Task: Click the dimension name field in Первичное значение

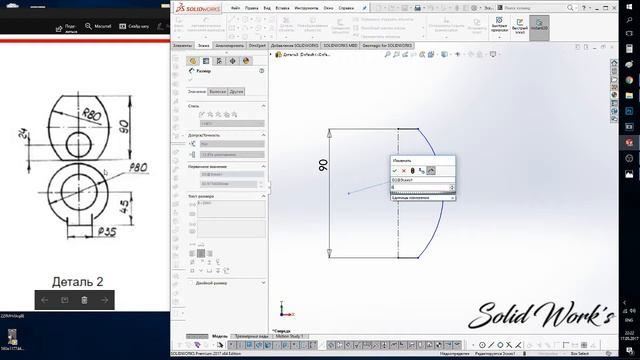Action: point(232,174)
